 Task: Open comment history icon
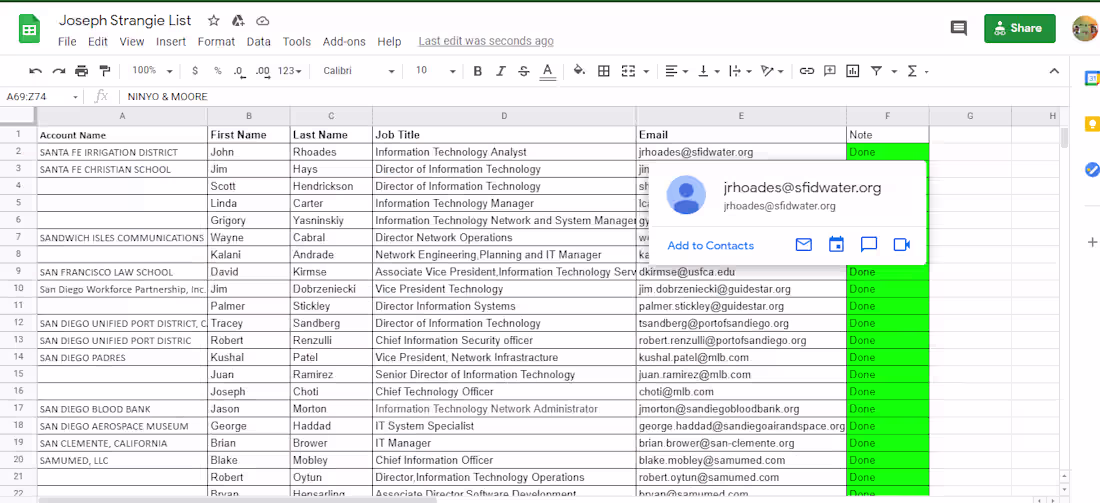[x=958, y=28]
